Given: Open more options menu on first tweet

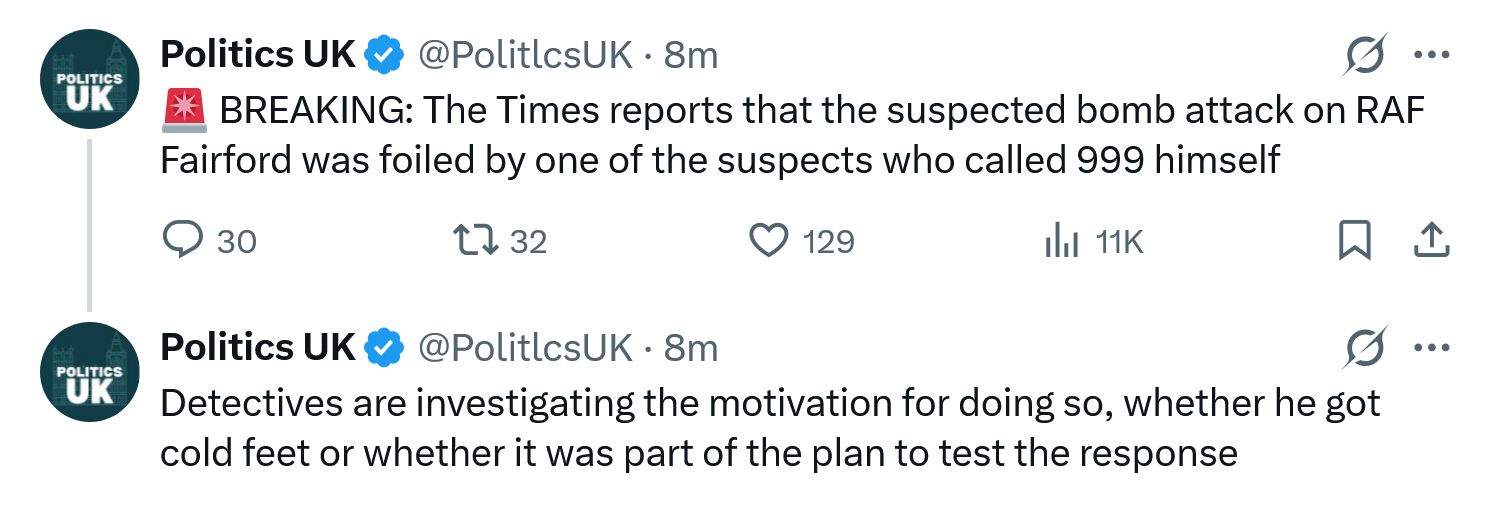Looking at the screenshot, I should point(1432,55).
